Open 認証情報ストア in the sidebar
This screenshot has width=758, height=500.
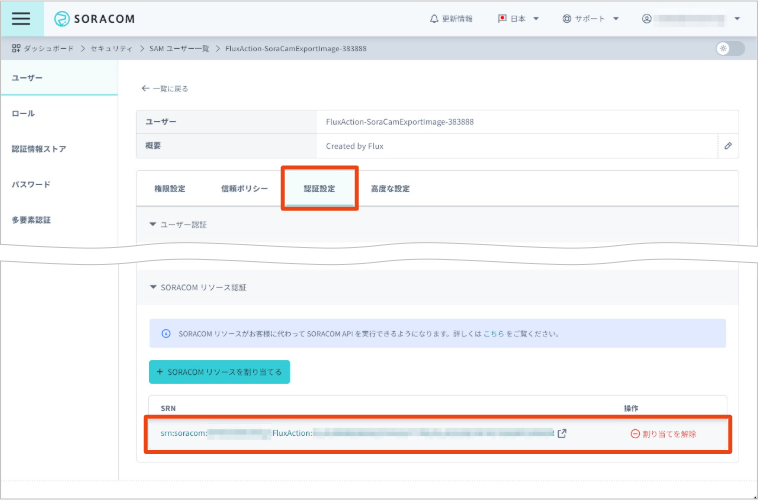pyautogui.click(x=59, y=149)
